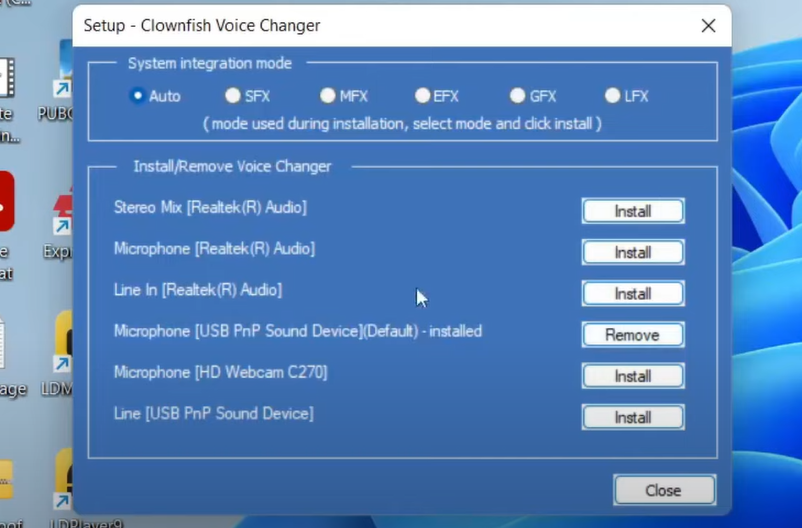Click 'Stereo Mix [Realtek(R) Audio]' label

point(210,208)
